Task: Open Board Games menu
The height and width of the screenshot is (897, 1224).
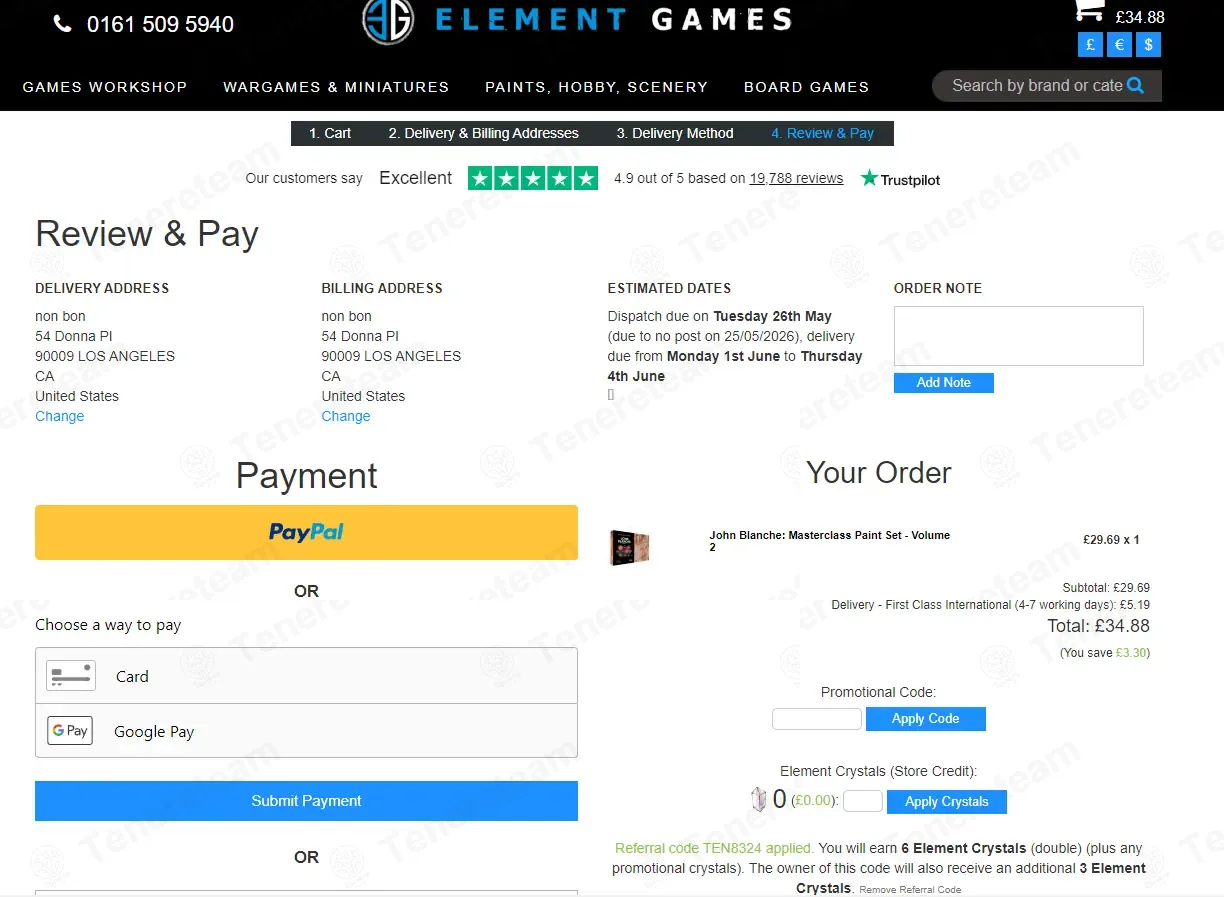Action: (806, 87)
